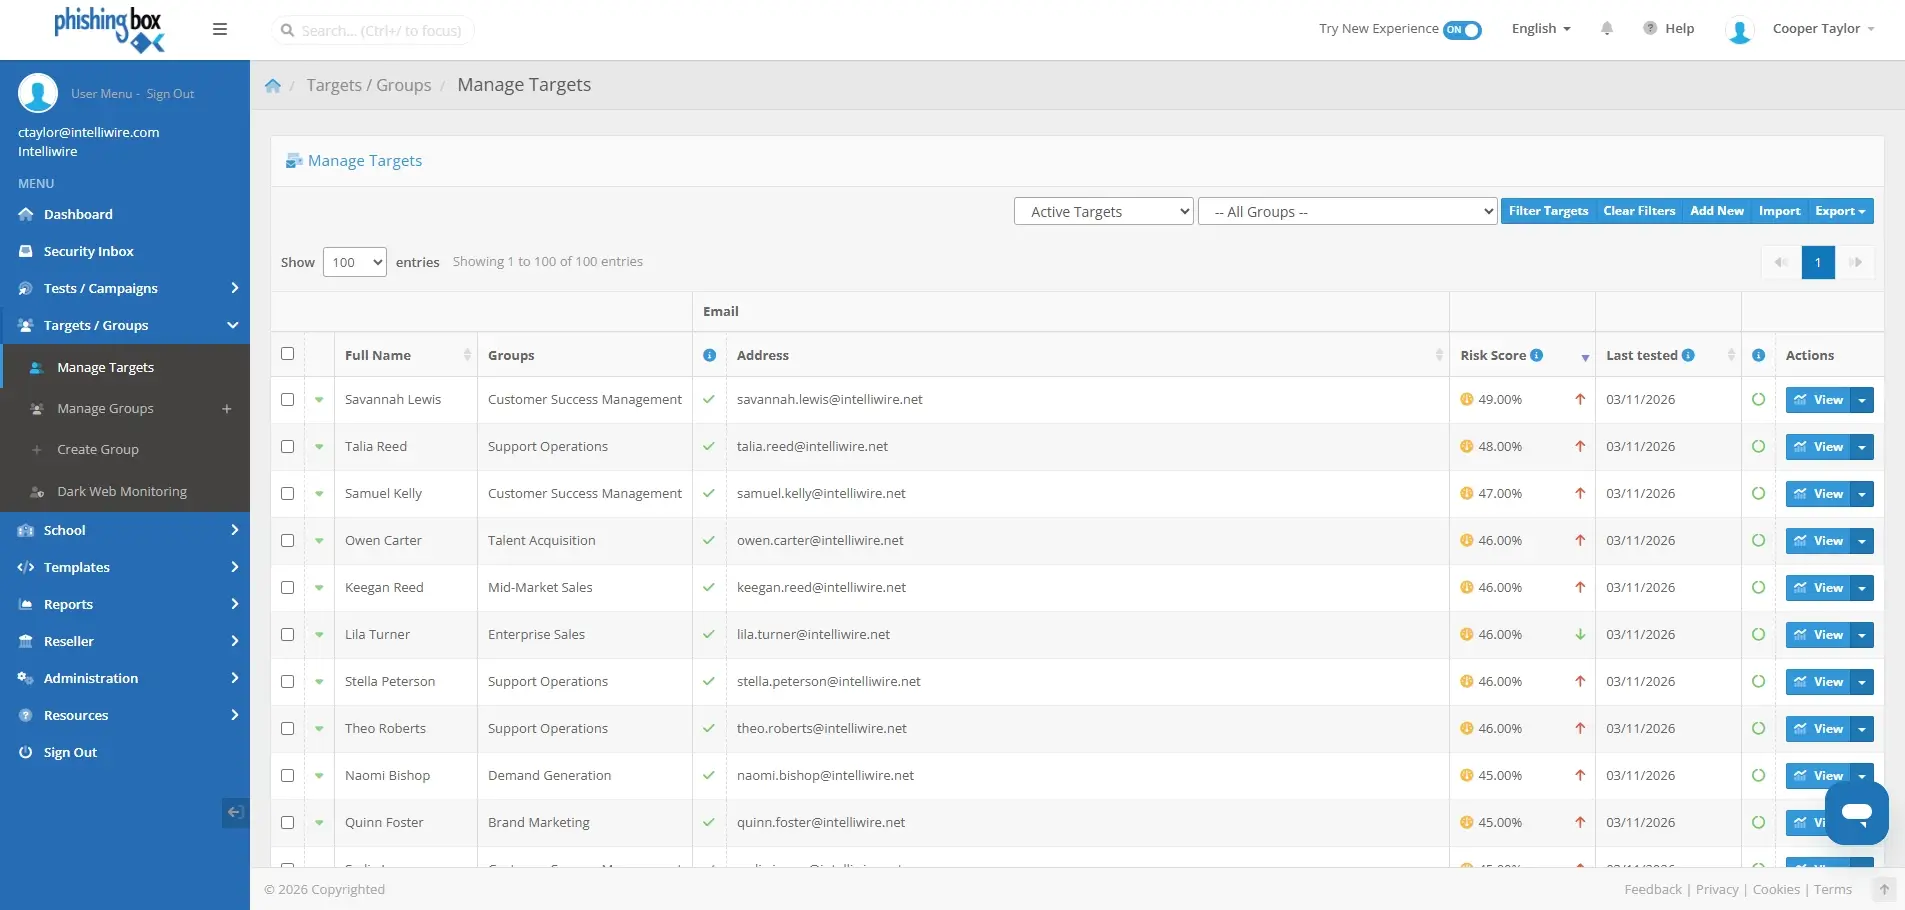Collapse the sidebar with arrow icon
This screenshot has width=1905, height=910.
(x=235, y=812)
